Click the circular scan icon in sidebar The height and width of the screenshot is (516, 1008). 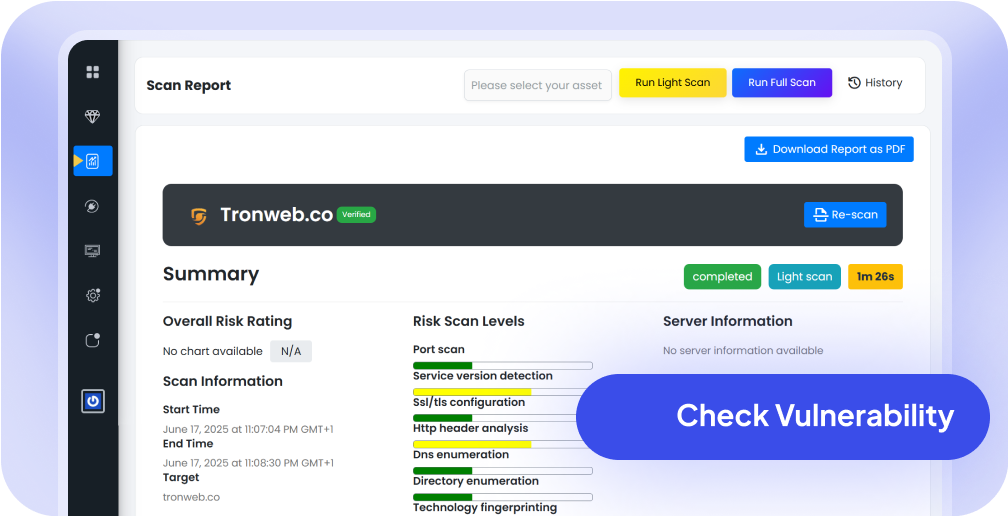(x=93, y=206)
